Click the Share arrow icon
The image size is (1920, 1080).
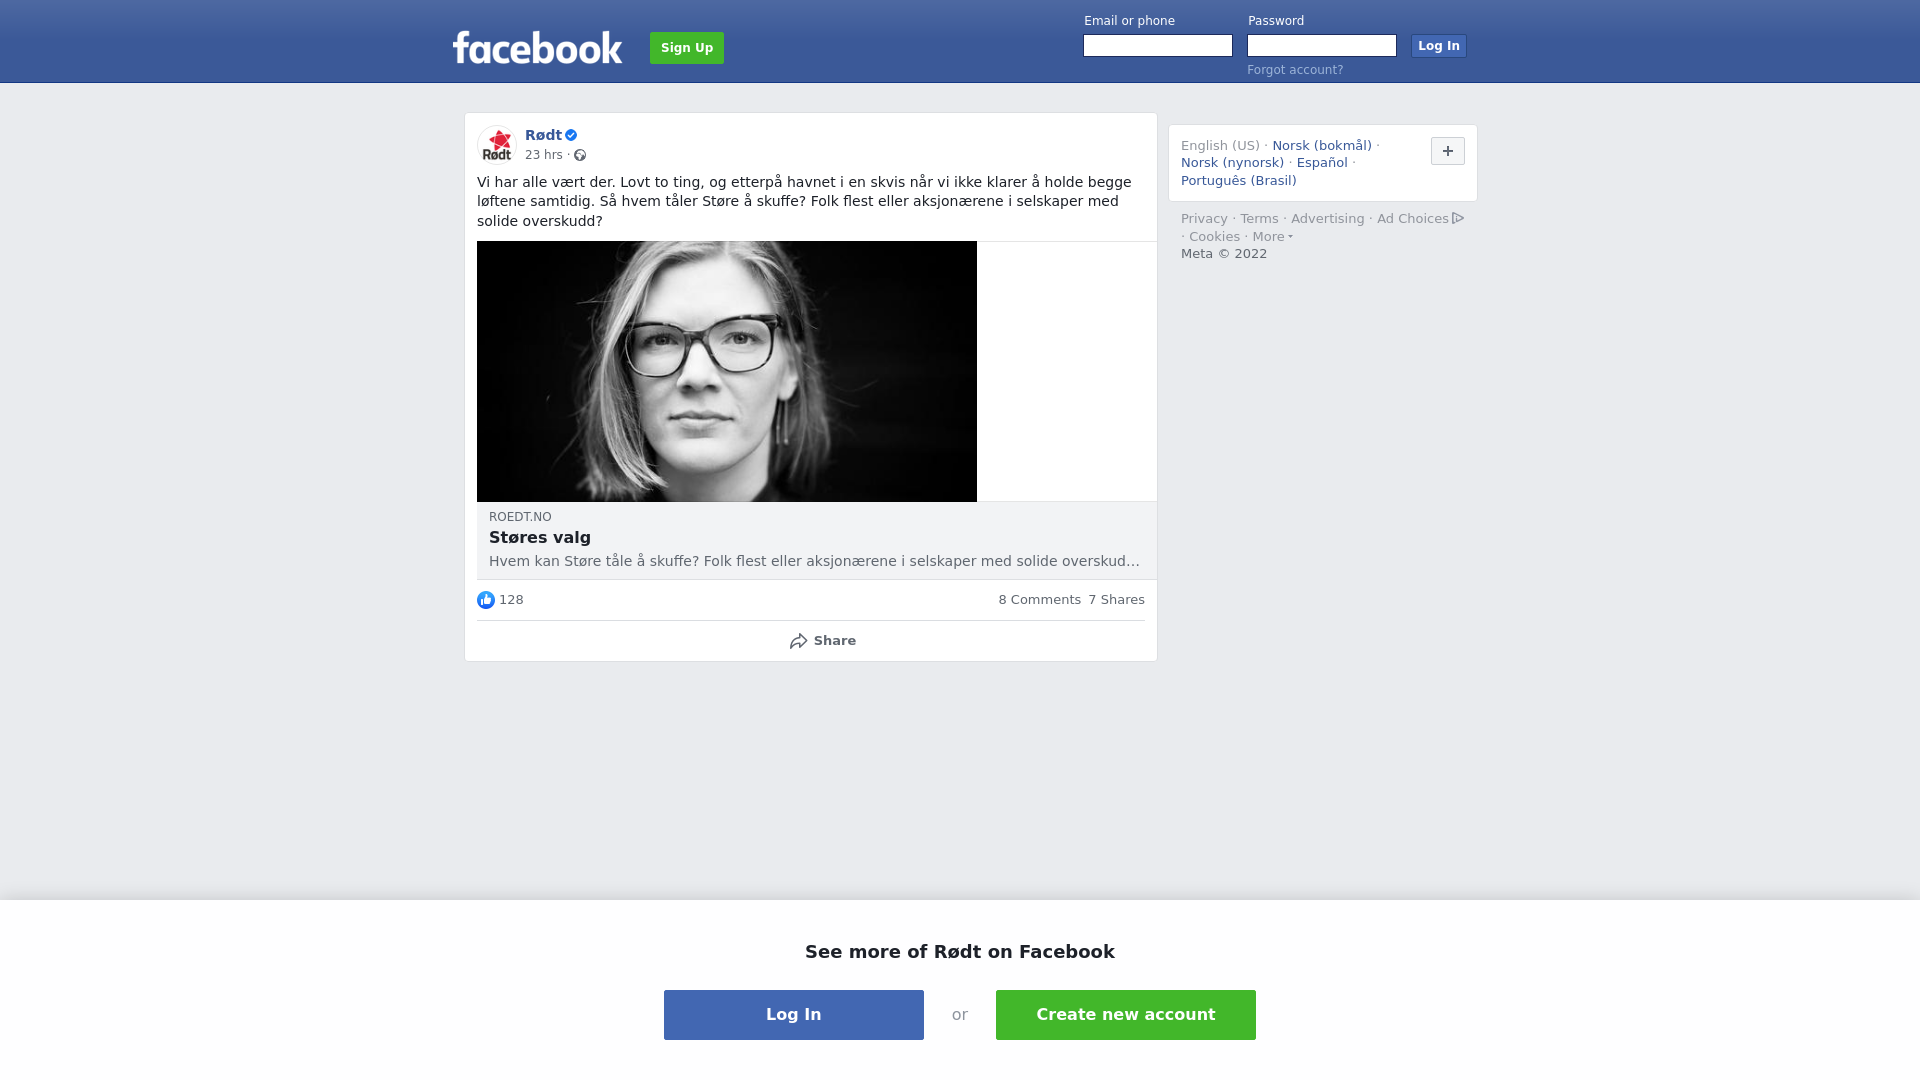(x=798, y=641)
